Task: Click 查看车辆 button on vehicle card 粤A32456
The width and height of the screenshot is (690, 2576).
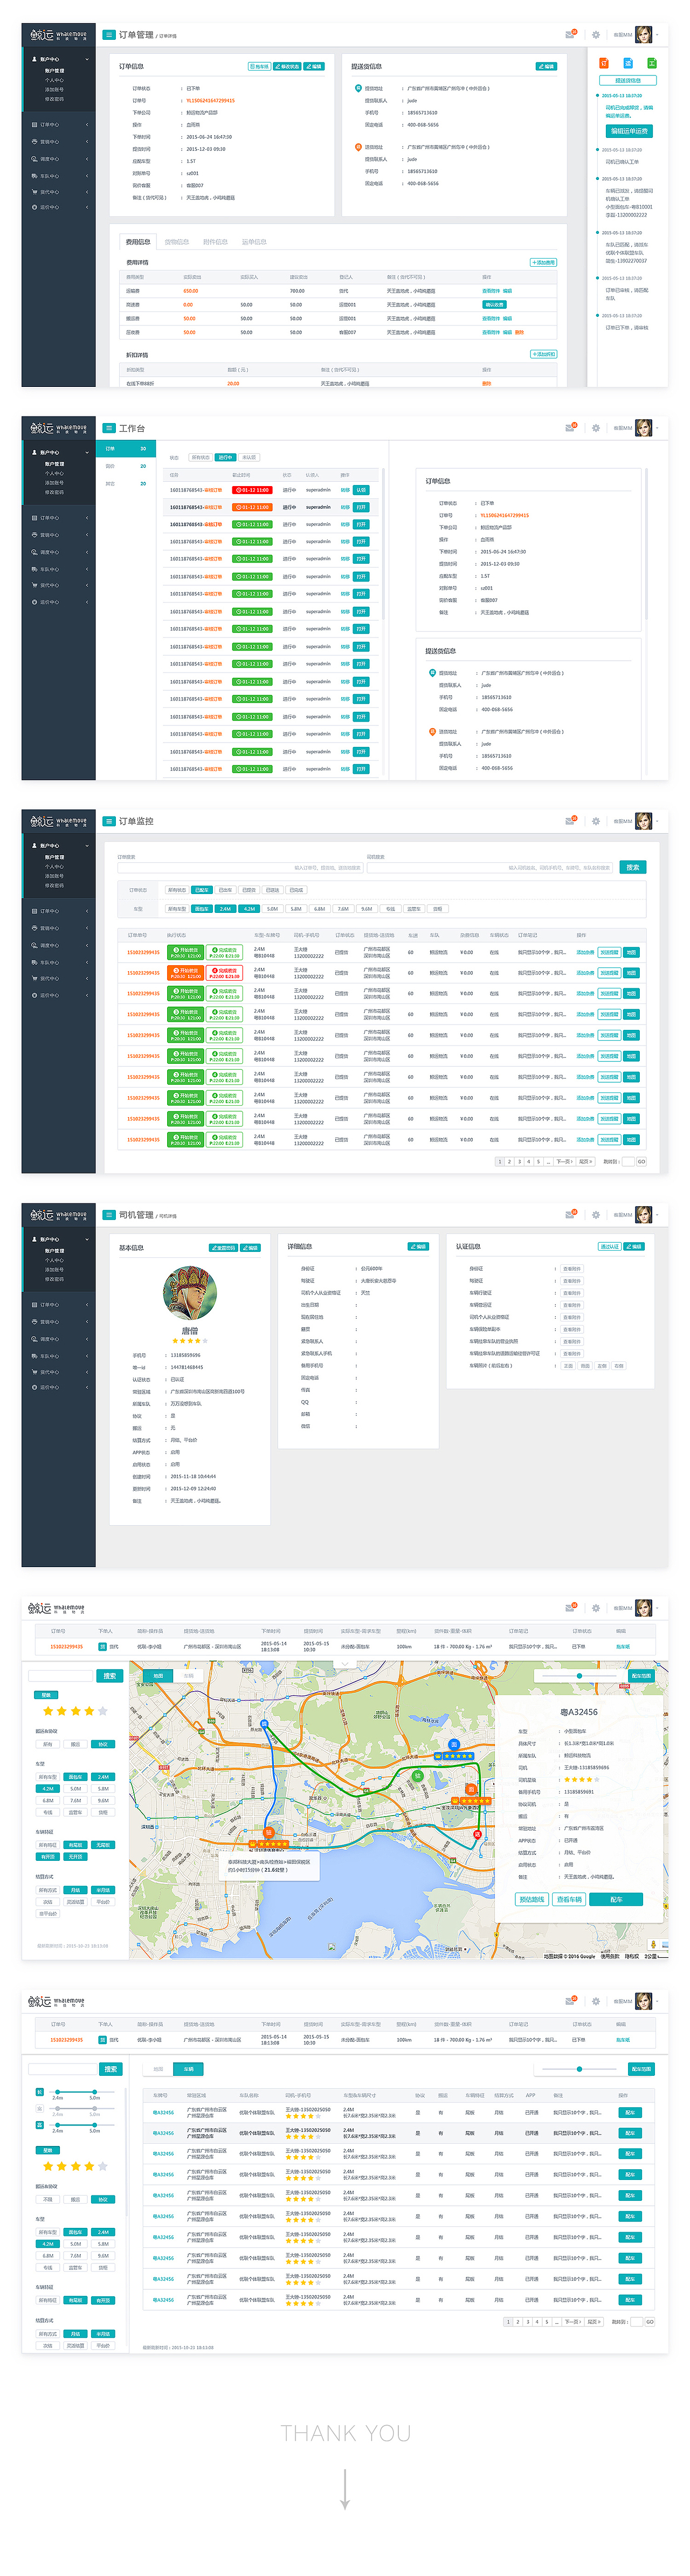Action: pos(569,1899)
